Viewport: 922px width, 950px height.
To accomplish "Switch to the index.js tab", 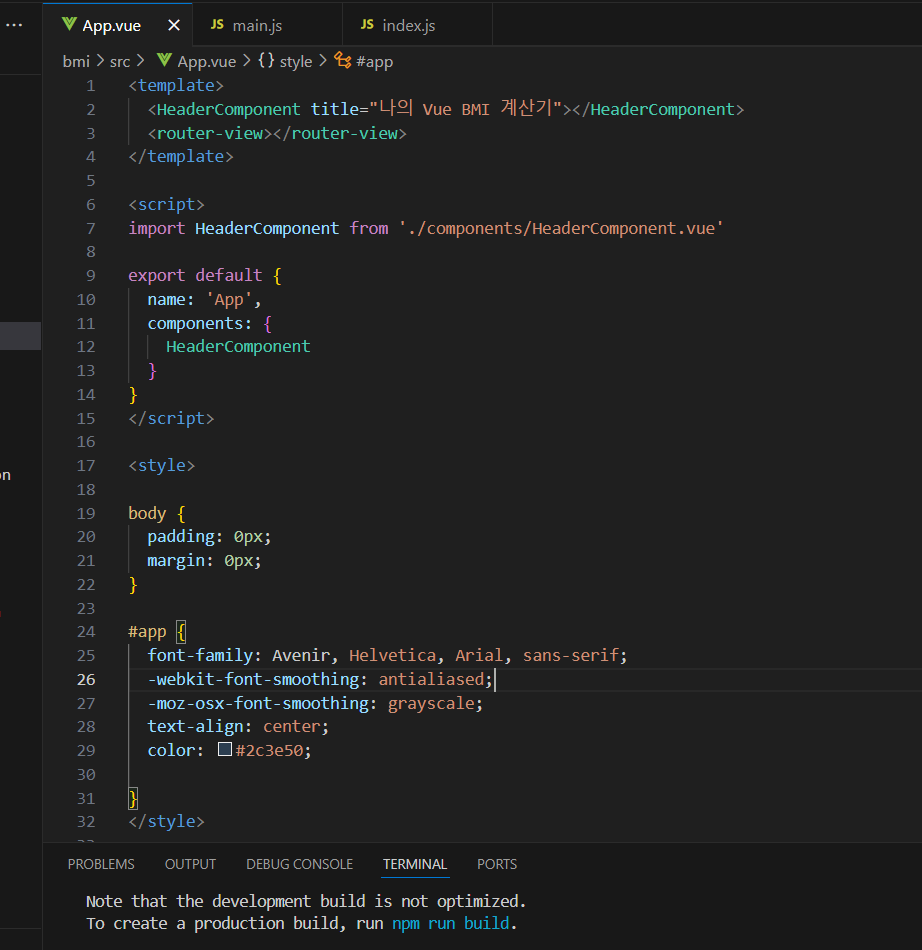I will click(x=417, y=25).
